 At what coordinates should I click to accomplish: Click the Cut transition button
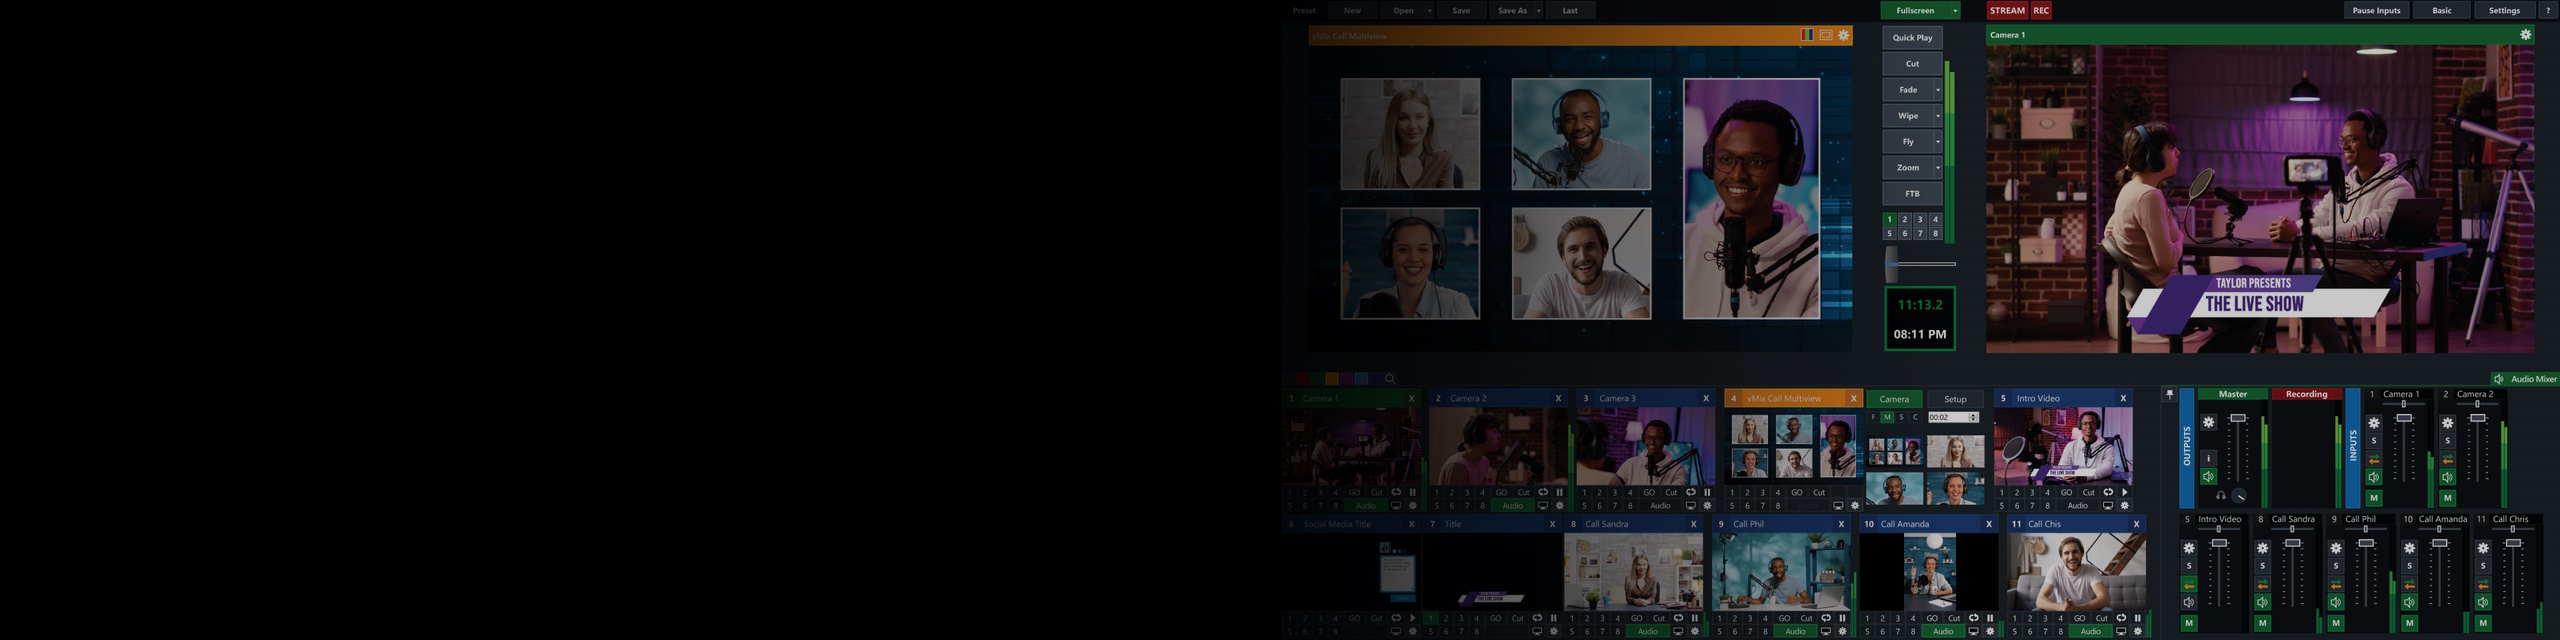1912,64
